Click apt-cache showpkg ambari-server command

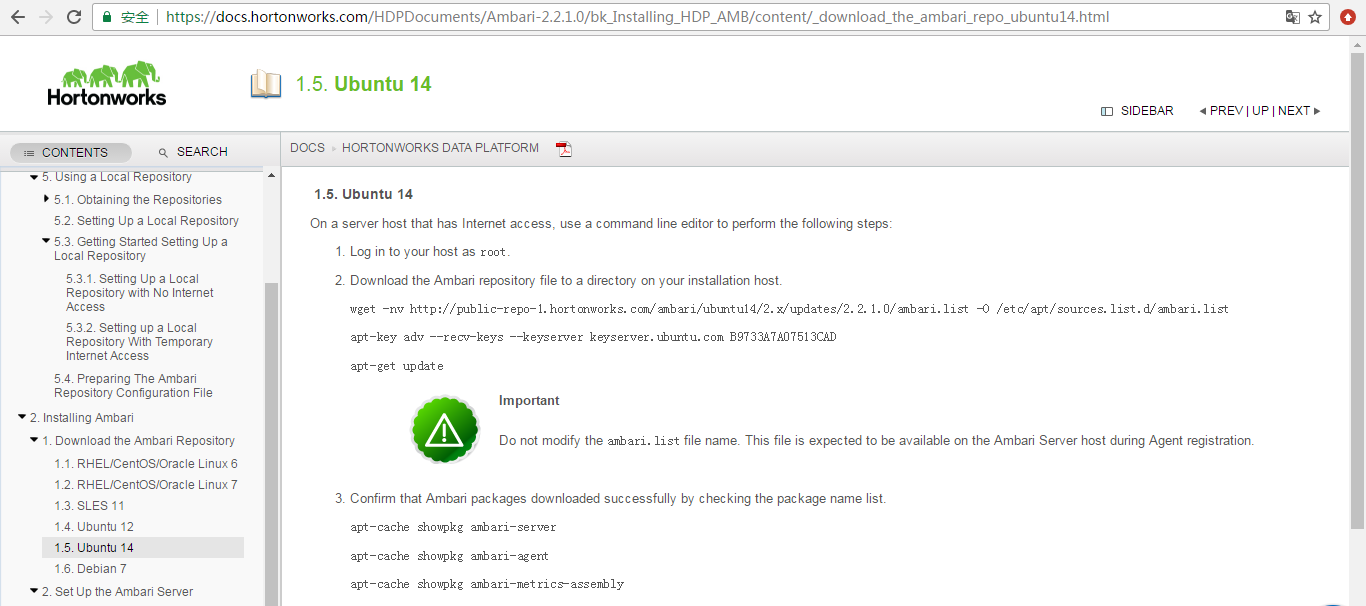tap(453, 527)
